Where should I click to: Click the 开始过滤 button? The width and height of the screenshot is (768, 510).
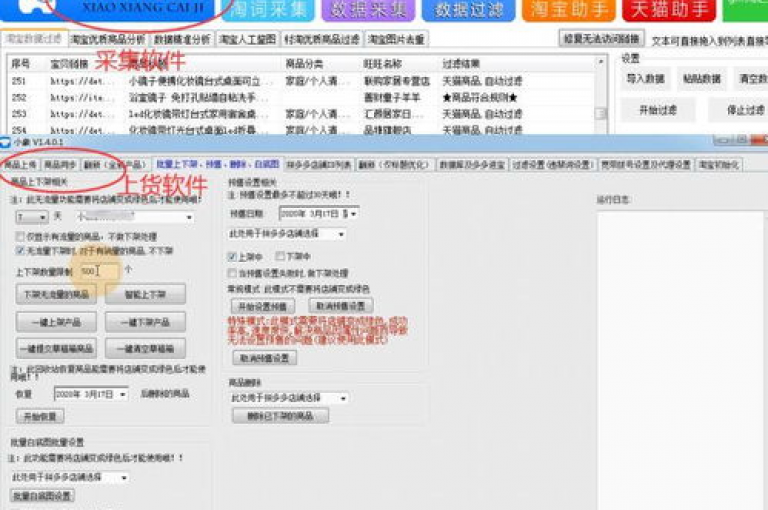658,110
